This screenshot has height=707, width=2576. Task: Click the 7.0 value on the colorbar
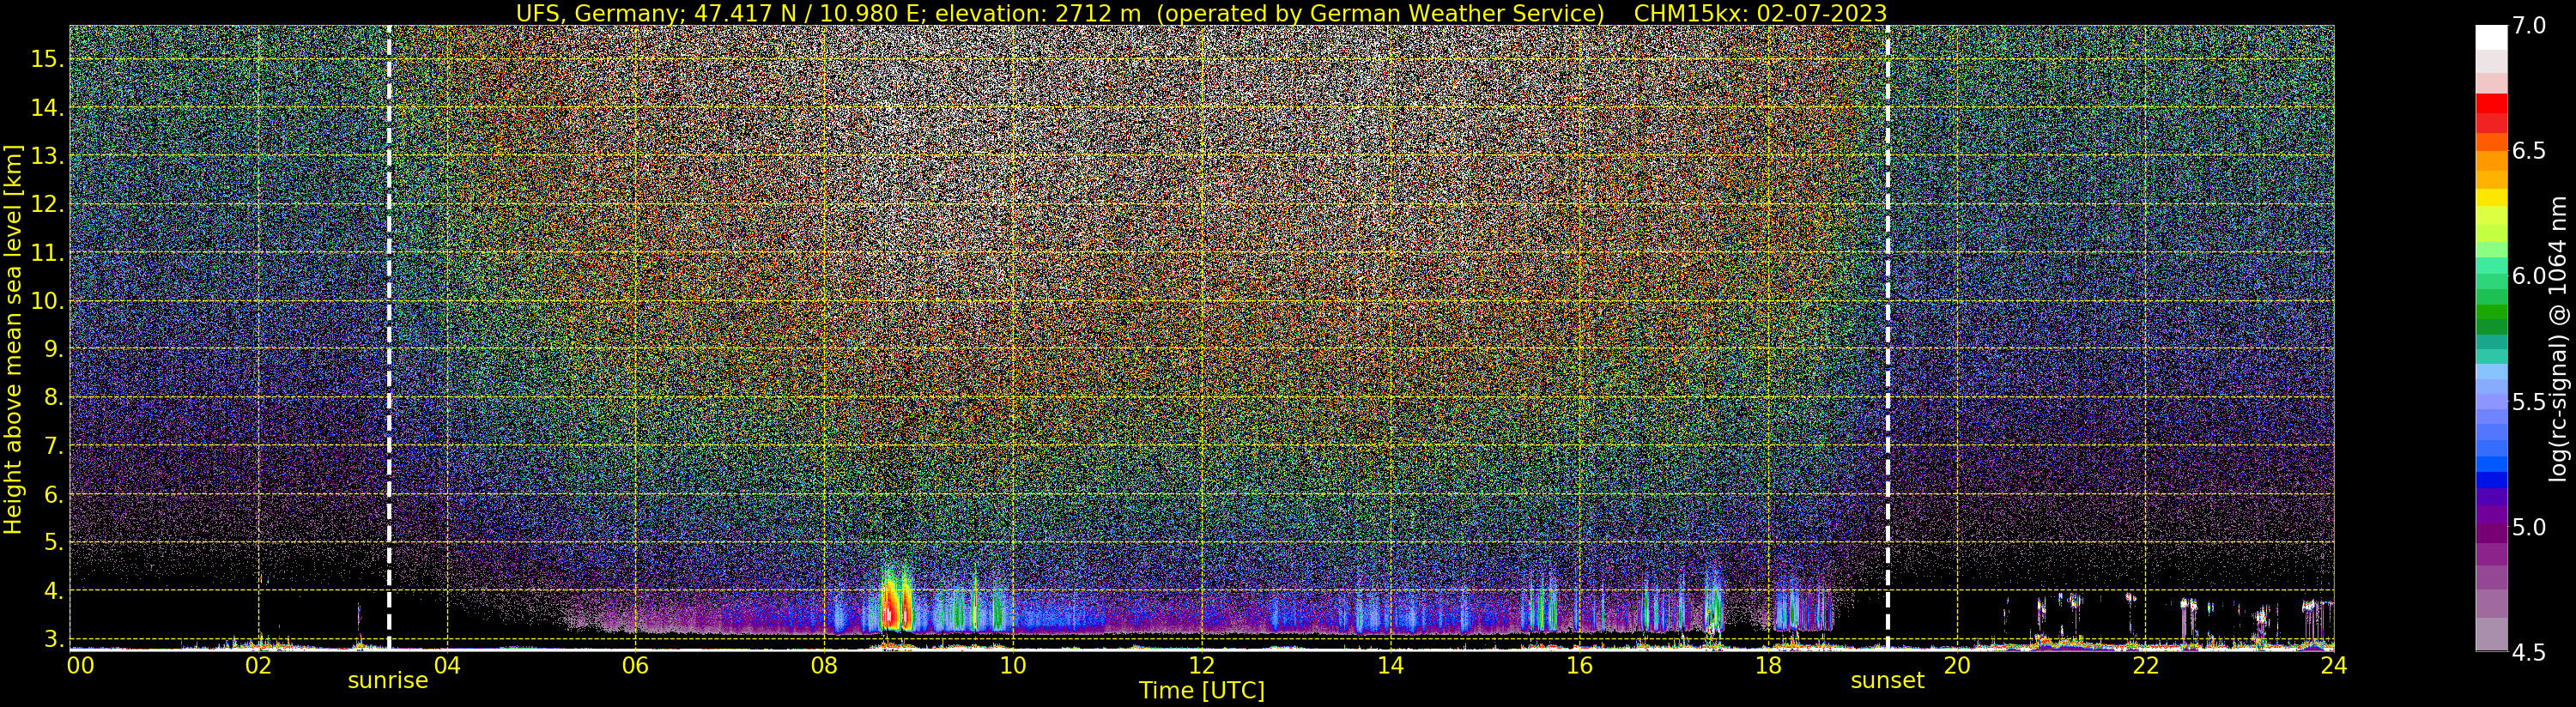coord(2528,26)
